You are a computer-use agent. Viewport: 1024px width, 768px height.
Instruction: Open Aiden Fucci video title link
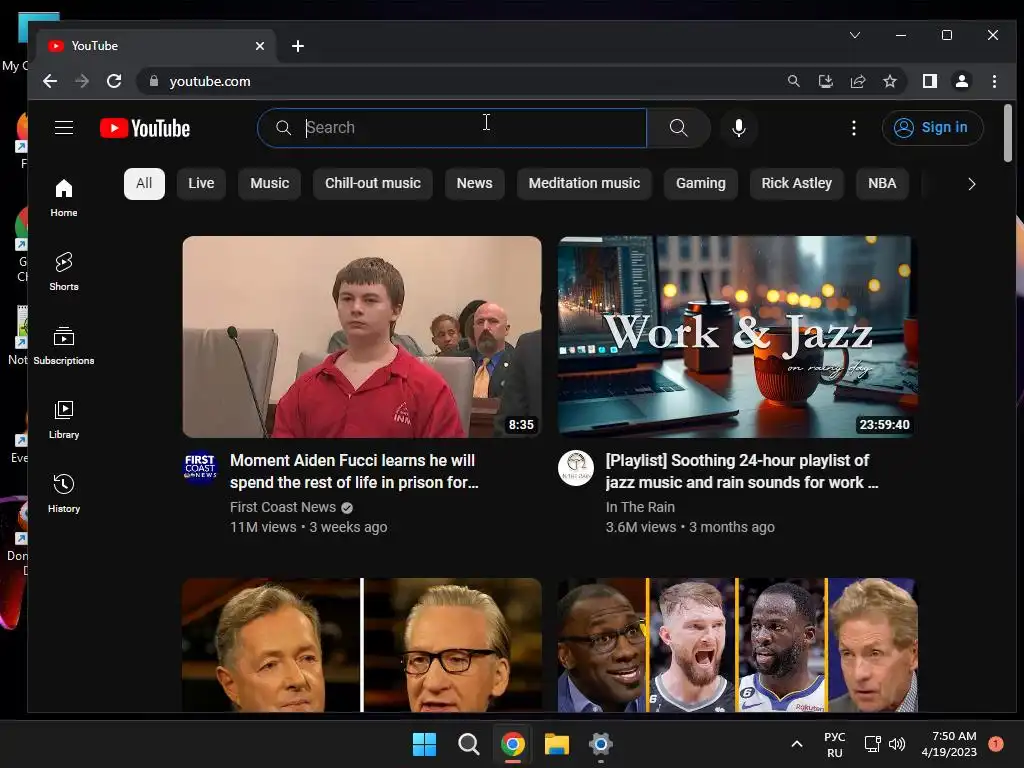pyautogui.click(x=354, y=472)
